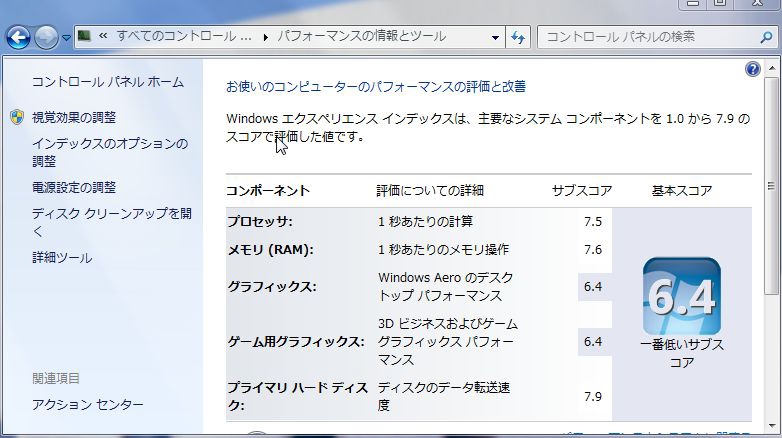This screenshot has height=438, width=782.
Task: Click the 一番低いサブスコア caption
Action: [681, 353]
